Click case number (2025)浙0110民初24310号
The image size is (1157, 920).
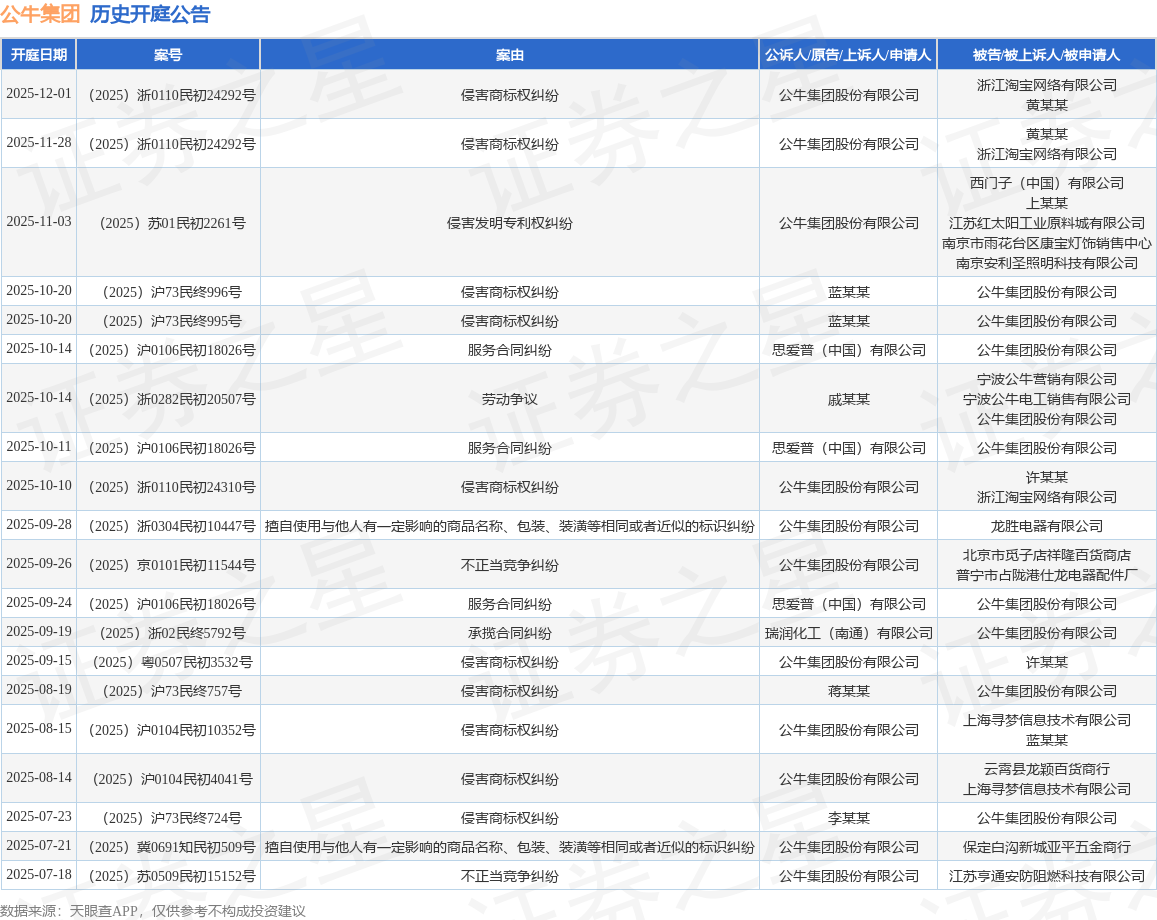(173, 487)
